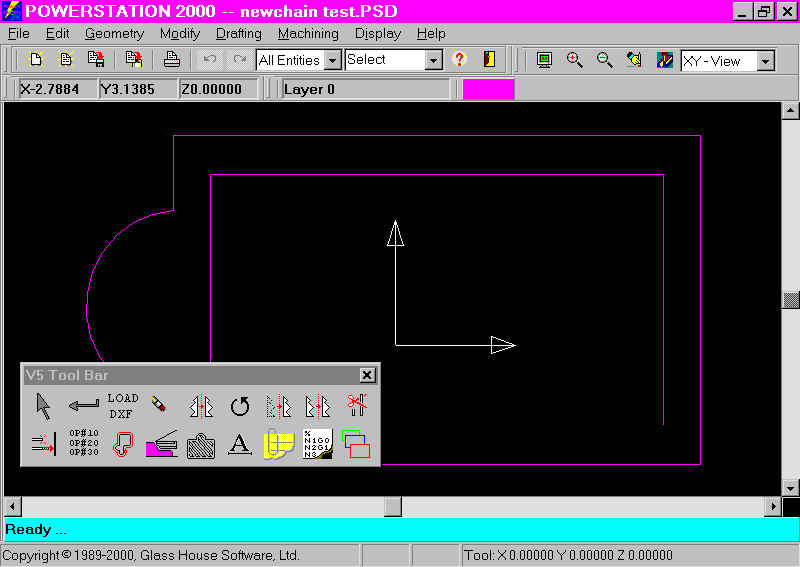This screenshot has height=567, width=800.
Task: Open the File menu
Action: click(x=19, y=34)
